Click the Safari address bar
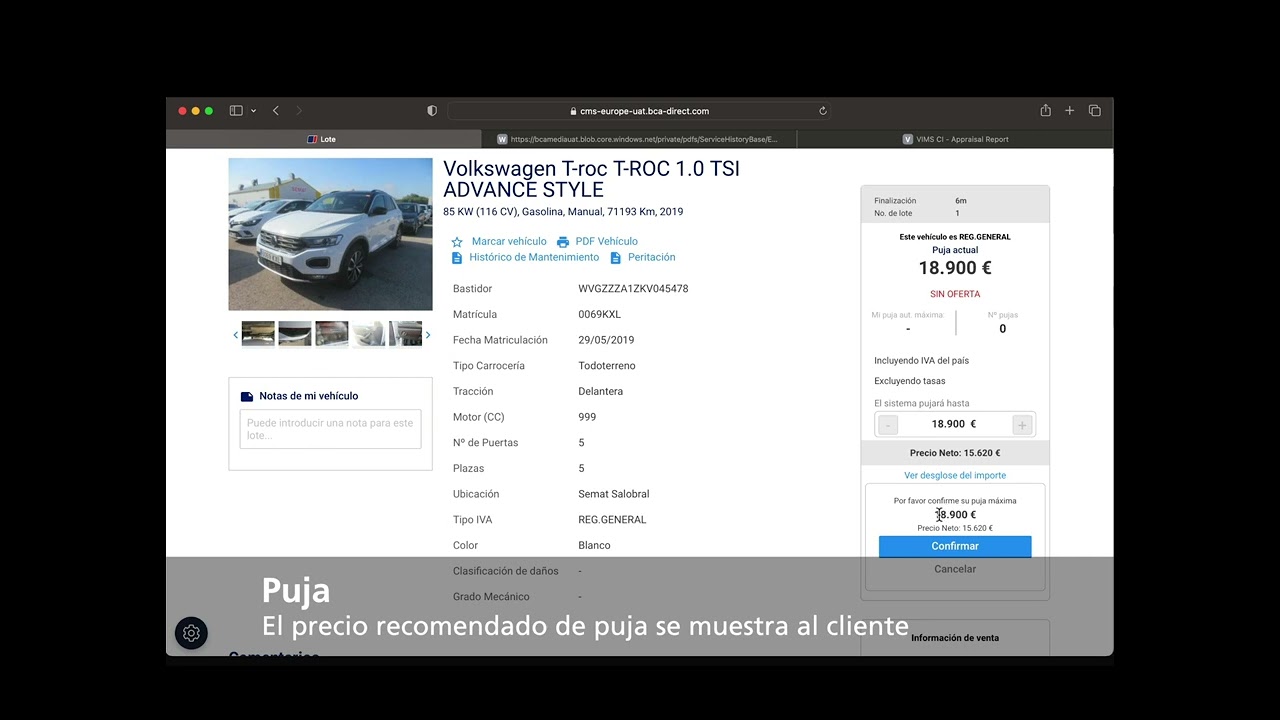Viewport: 1280px width, 720px height. coord(639,111)
